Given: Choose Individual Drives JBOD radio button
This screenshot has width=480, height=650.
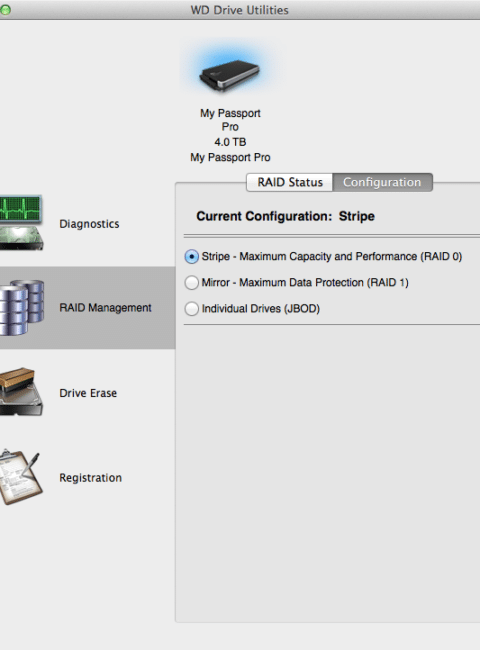Looking at the screenshot, I should (x=192, y=309).
